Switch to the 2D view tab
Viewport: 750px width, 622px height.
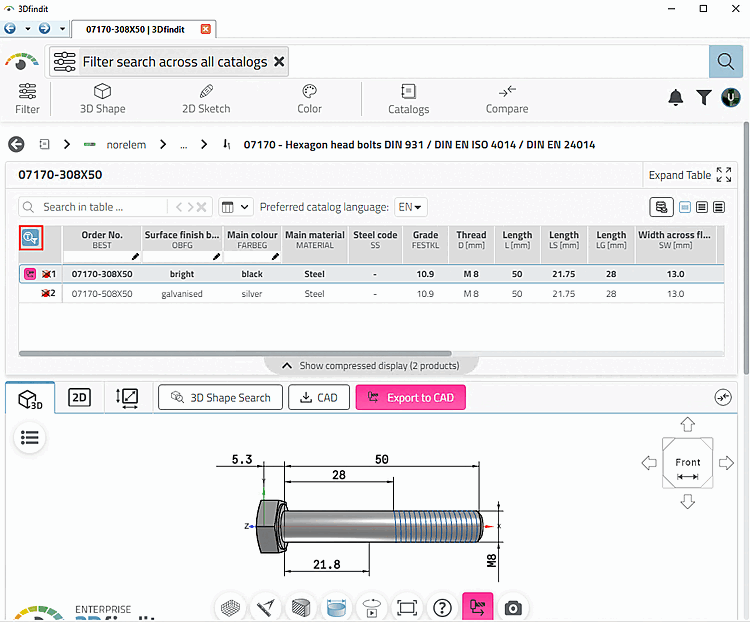(79, 398)
